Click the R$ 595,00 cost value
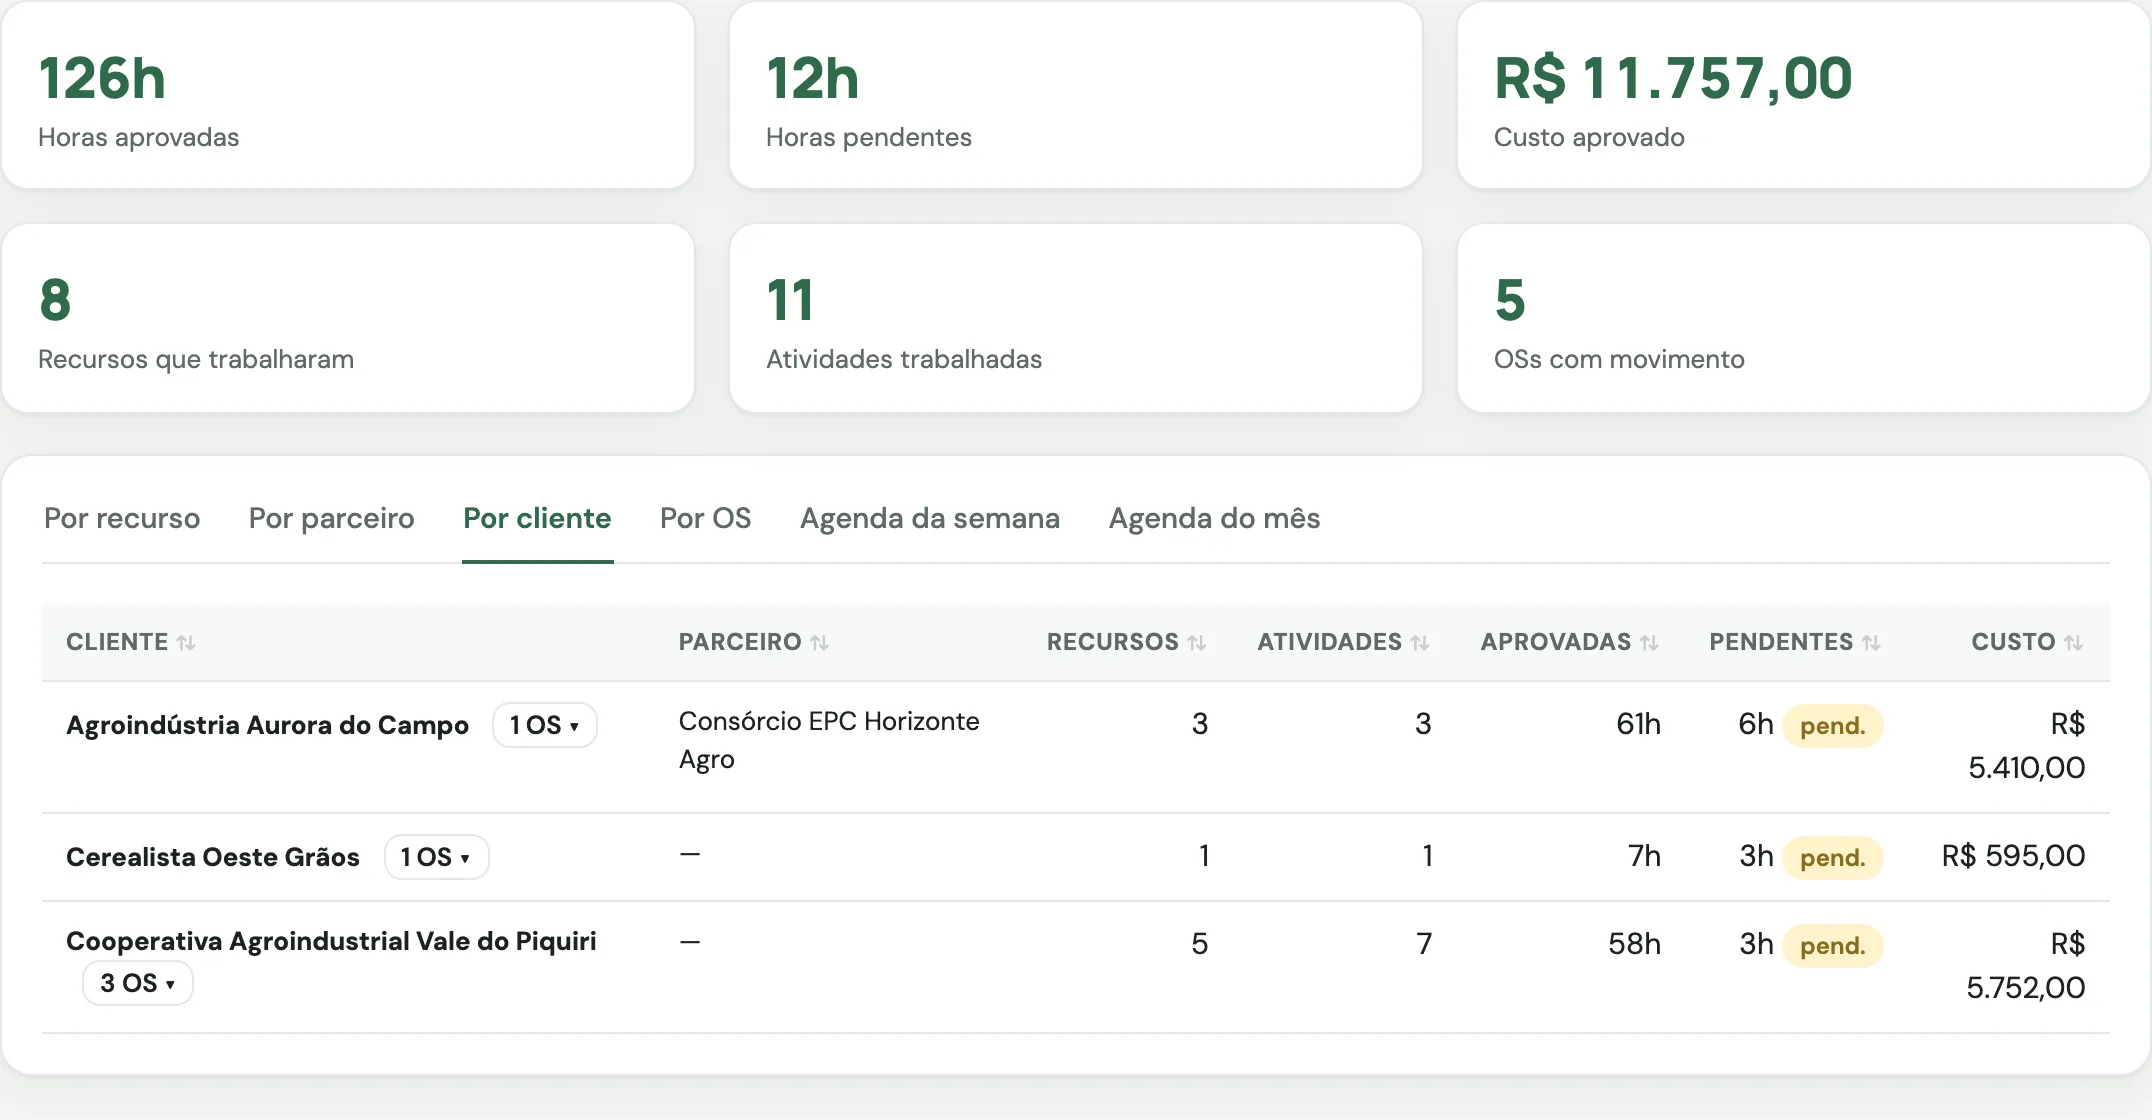 click(x=2013, y=856)
